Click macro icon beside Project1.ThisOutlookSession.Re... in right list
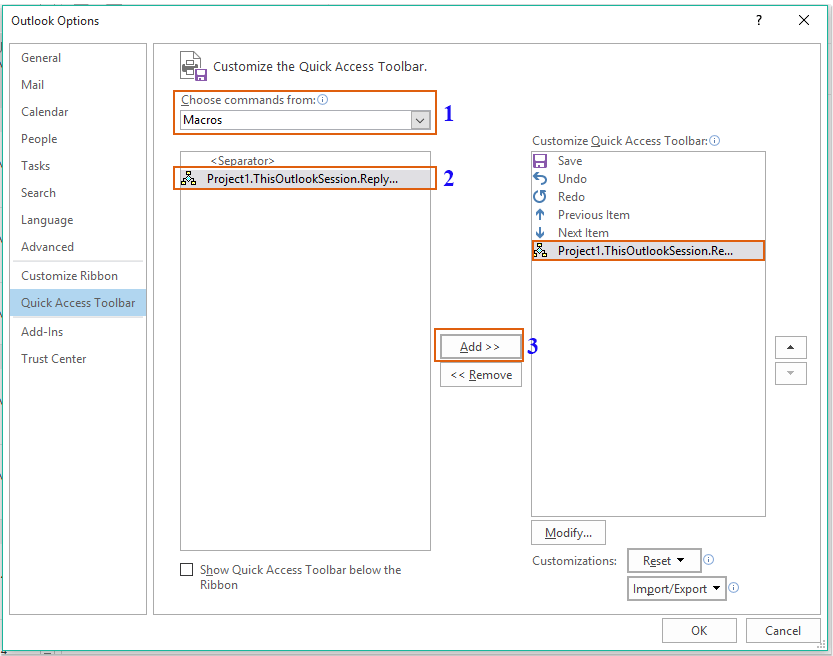This screenshot has width=833, height=656. point(540,251)
